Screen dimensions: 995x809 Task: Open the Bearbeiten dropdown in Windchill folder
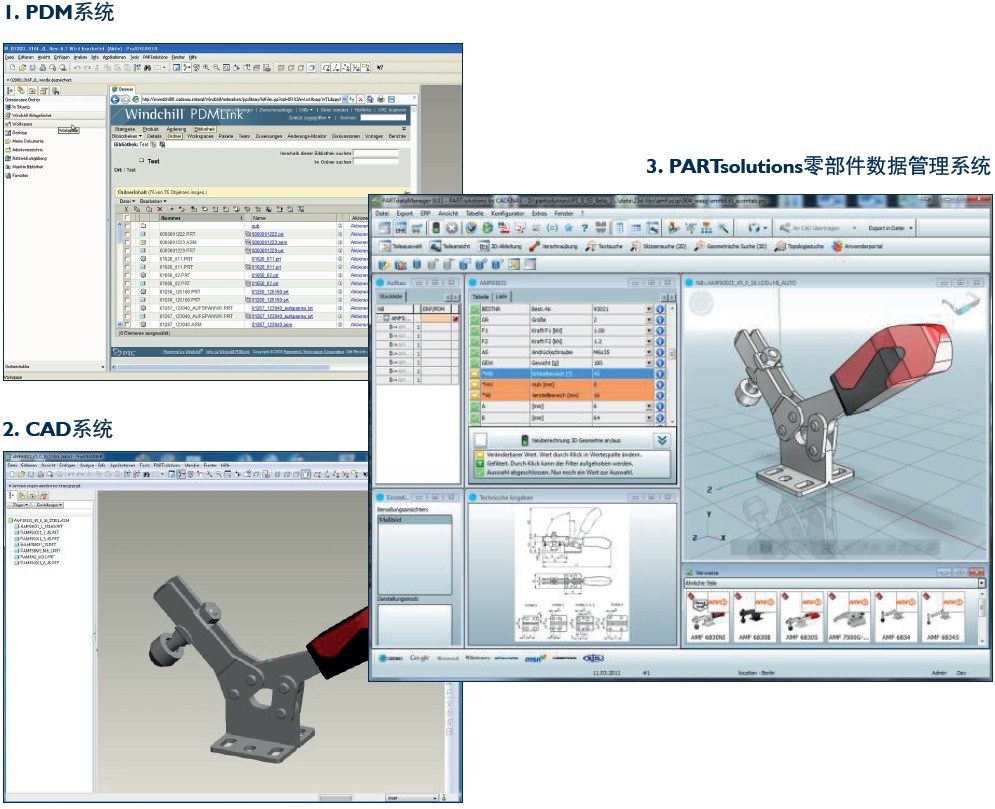click(154, 201)
